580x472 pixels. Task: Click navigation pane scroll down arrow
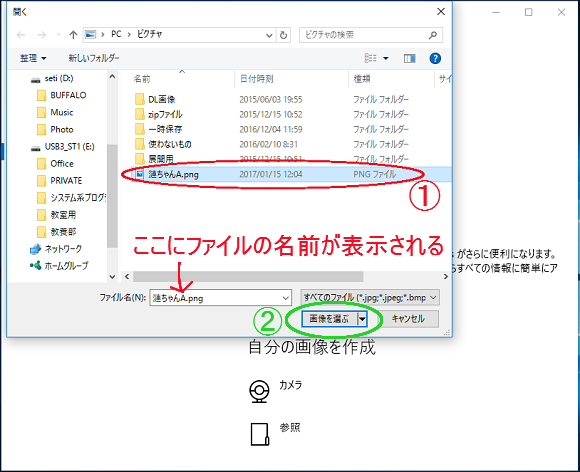(112, 277)
